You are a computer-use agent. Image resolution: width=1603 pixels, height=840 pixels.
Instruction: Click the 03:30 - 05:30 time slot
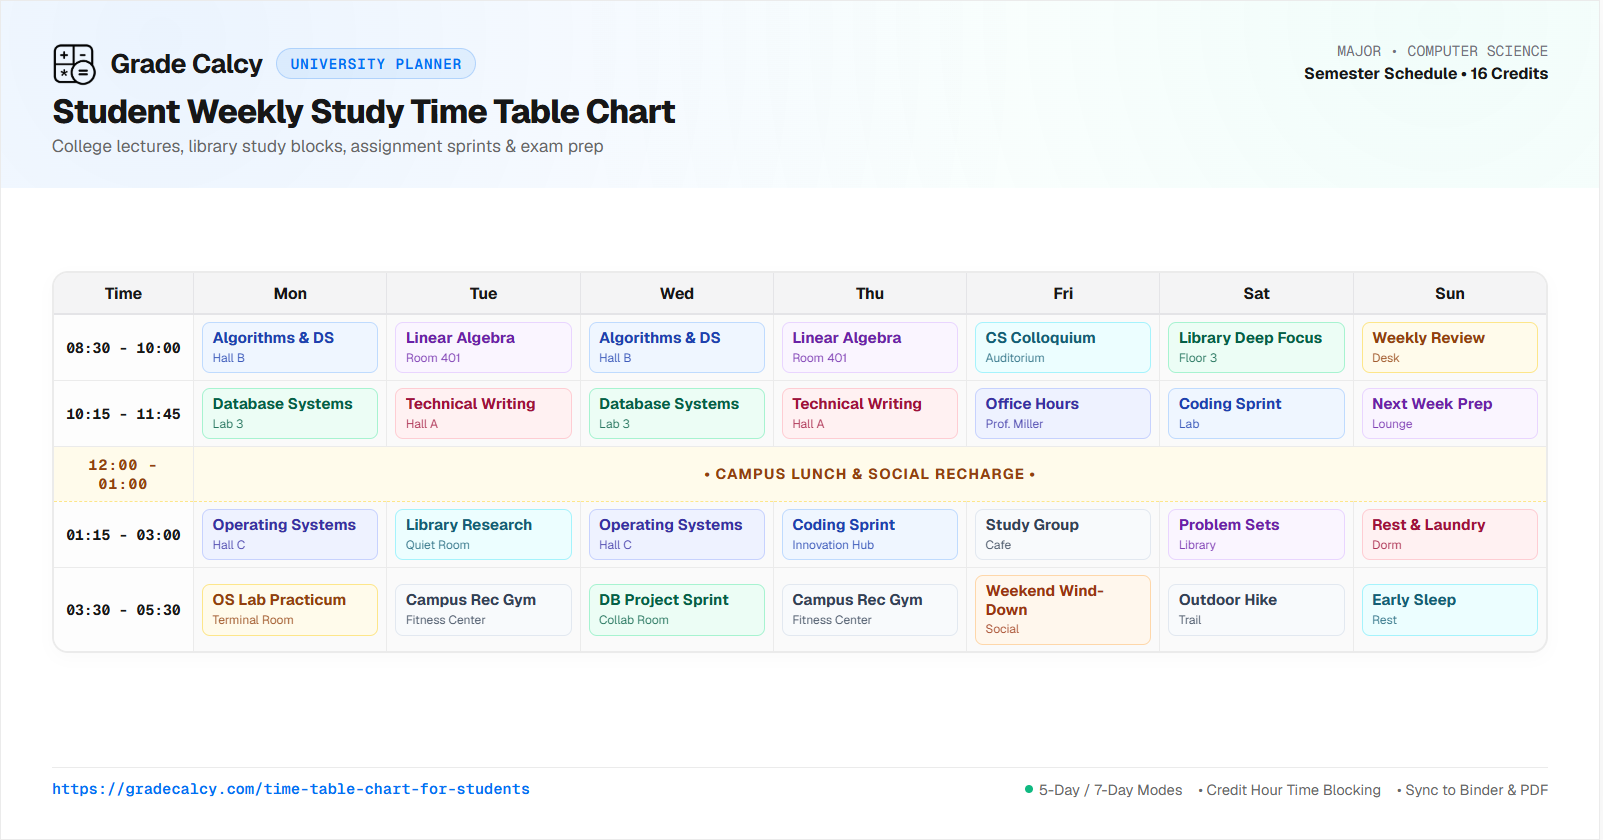[x=123, y=610]
